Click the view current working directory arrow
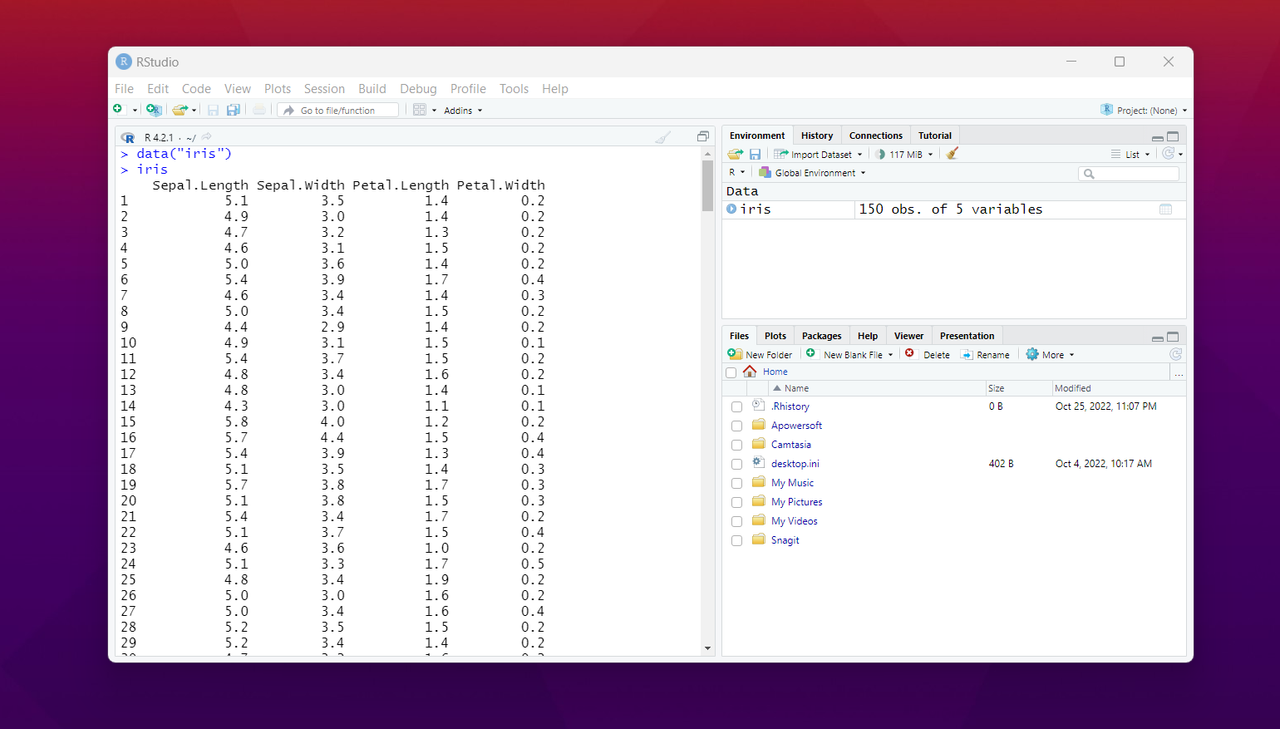This screenshot has height=729, width=1280. click(x=206, y=137)
